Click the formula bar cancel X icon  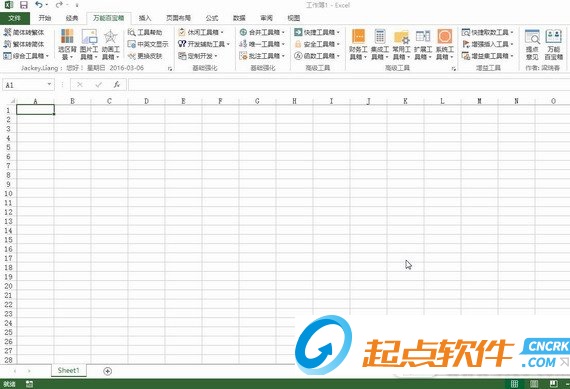(x=80, y=85)
